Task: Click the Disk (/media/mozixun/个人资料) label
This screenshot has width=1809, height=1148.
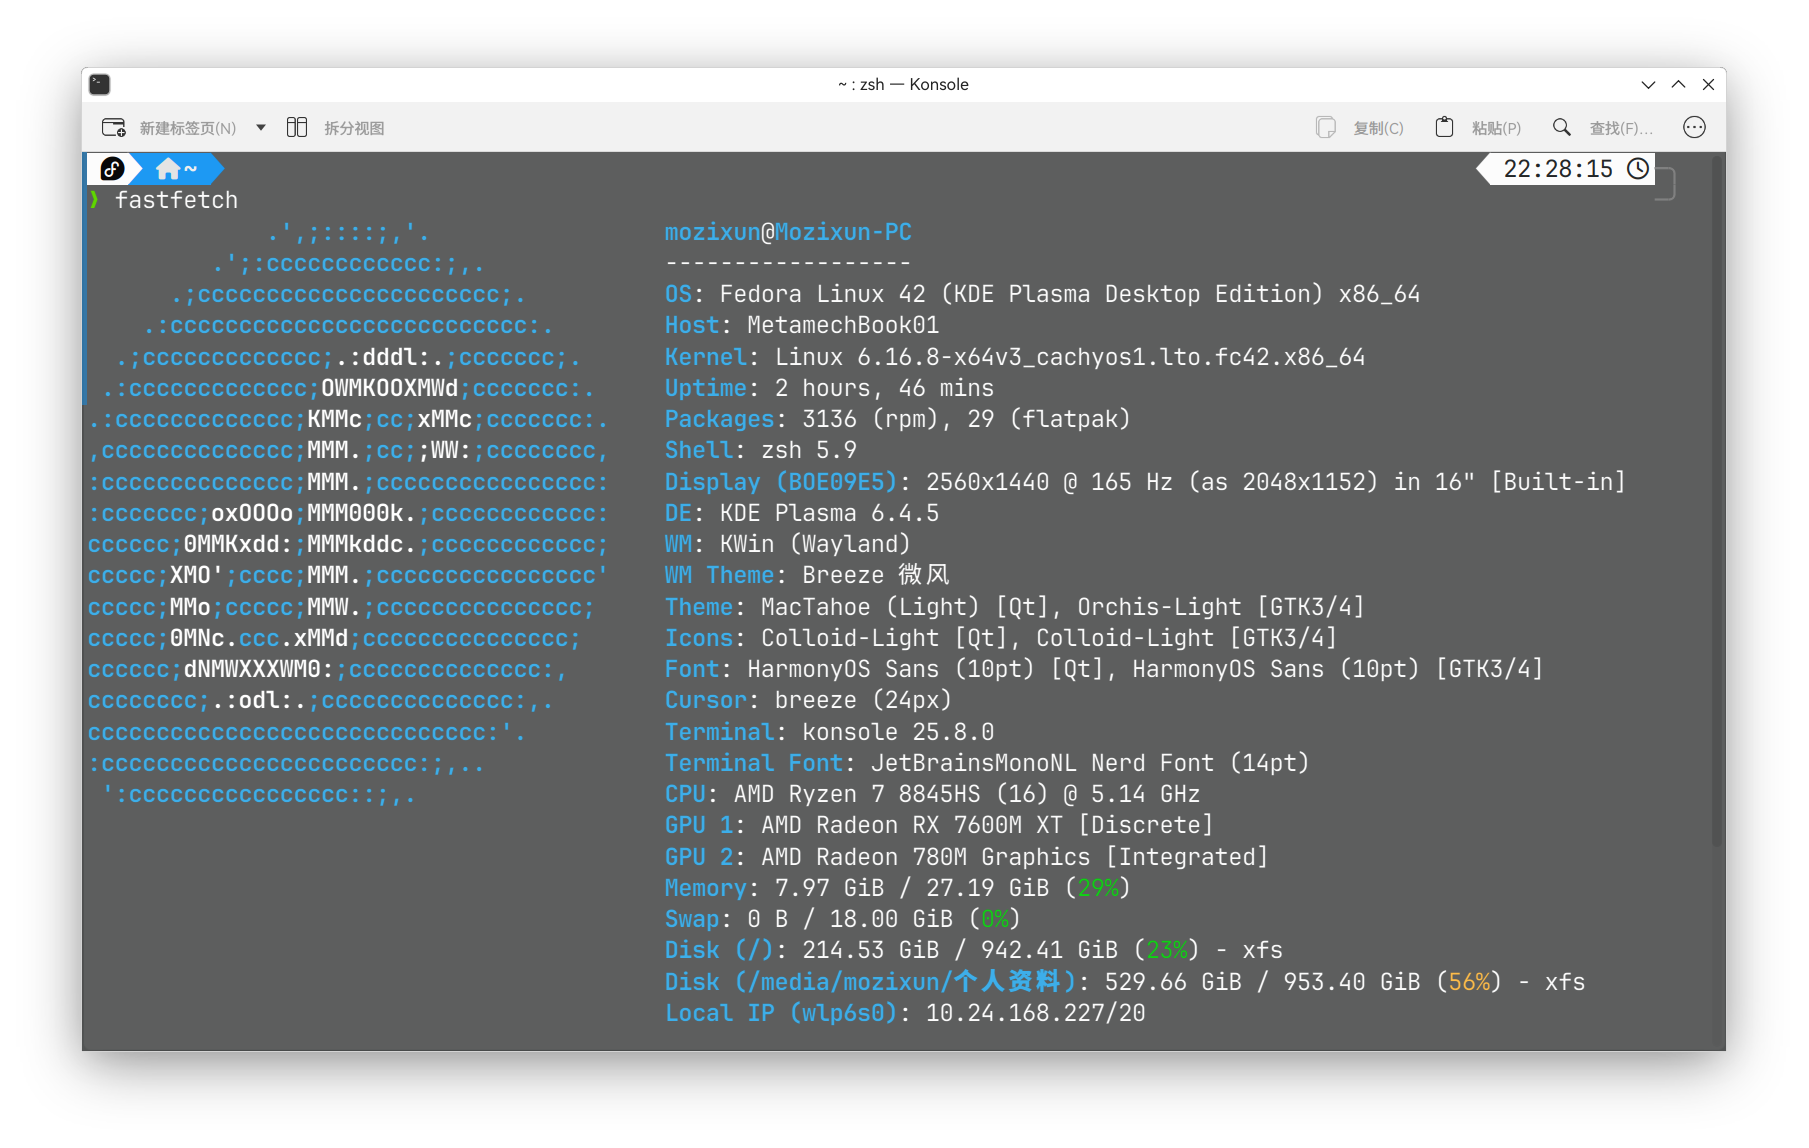Action: (870, 982)
